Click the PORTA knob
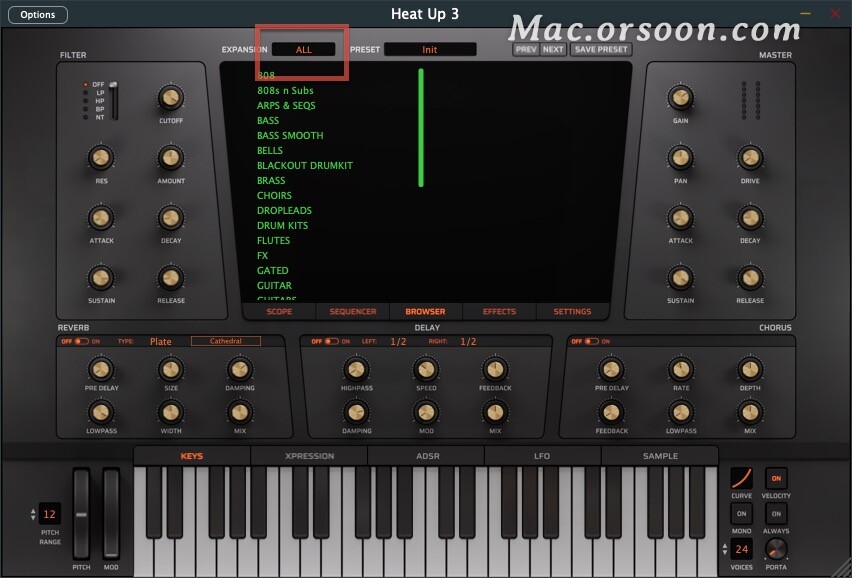 click(x=775, y=550)
